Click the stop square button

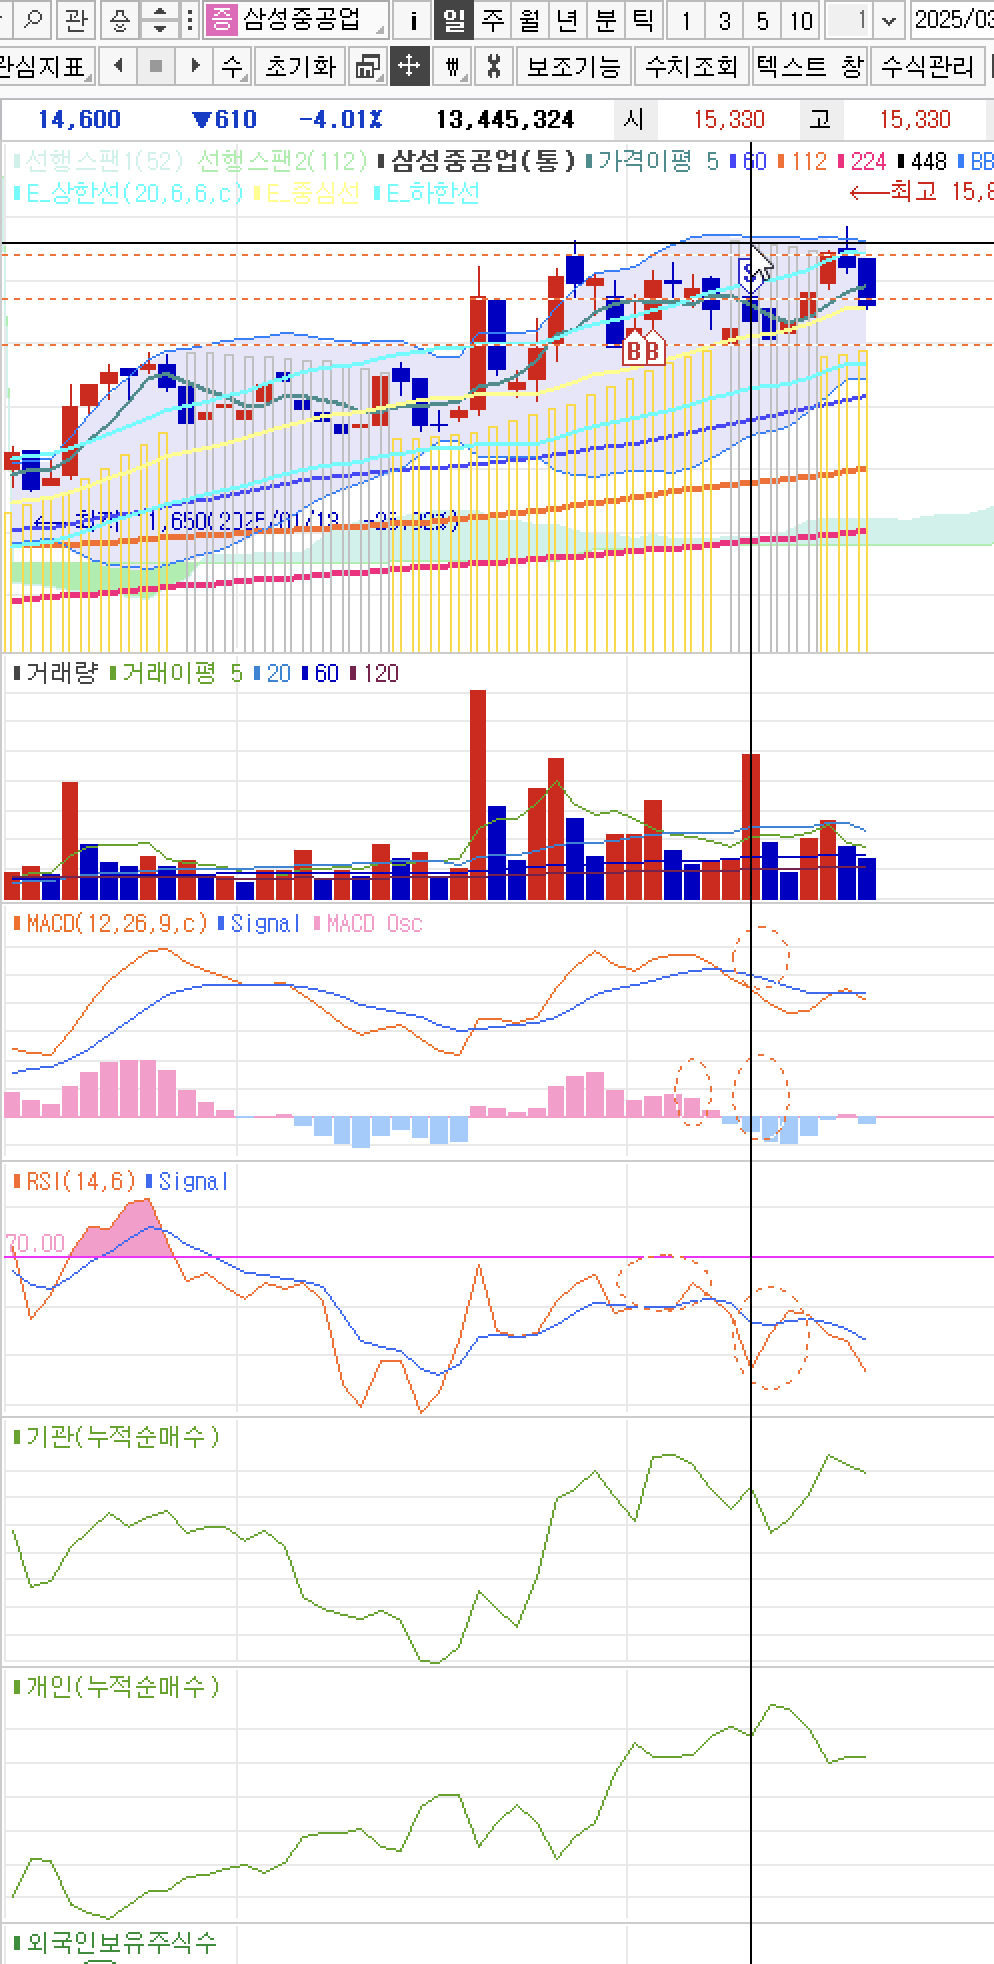155,67
